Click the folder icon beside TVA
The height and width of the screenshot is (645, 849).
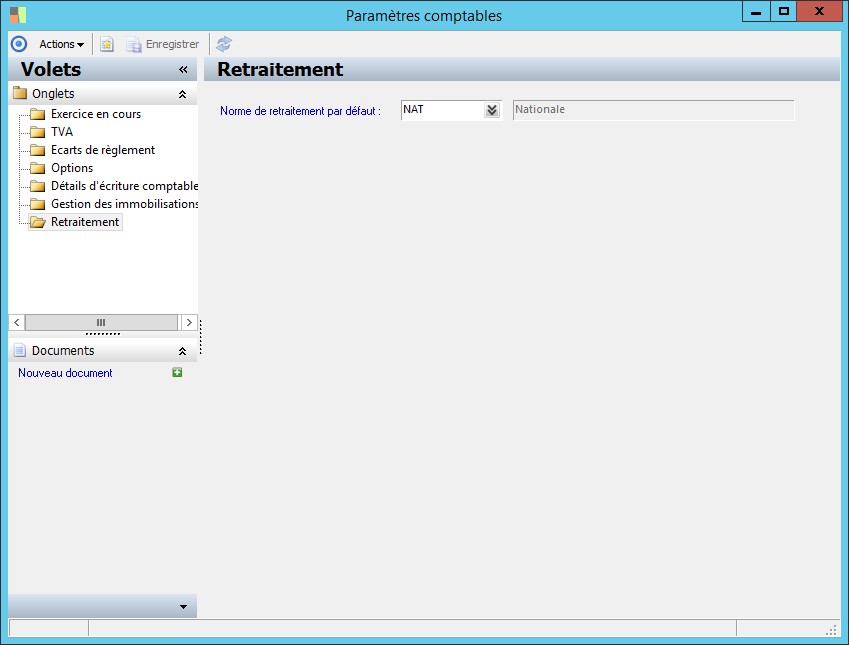point(37,132)
